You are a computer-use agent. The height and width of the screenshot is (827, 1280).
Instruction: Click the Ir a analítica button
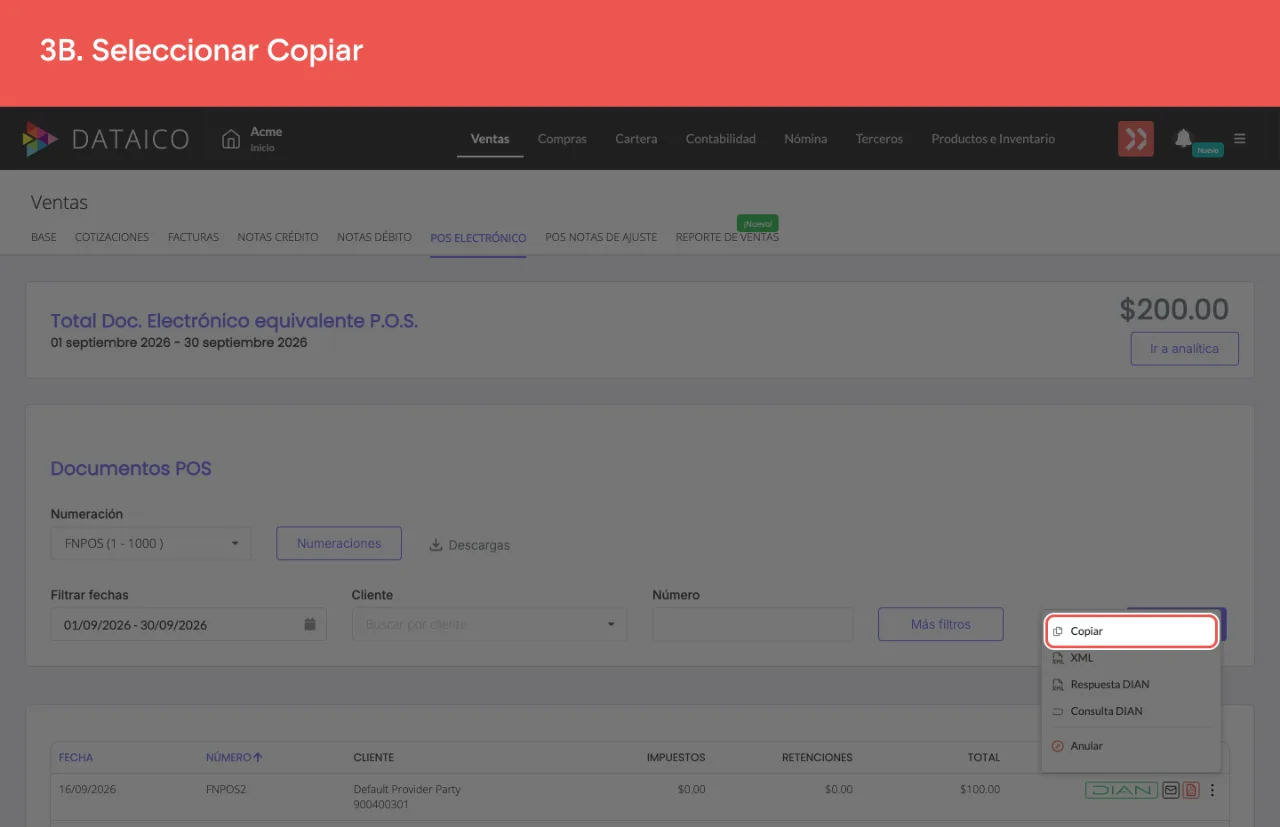tap(1184, 349)
